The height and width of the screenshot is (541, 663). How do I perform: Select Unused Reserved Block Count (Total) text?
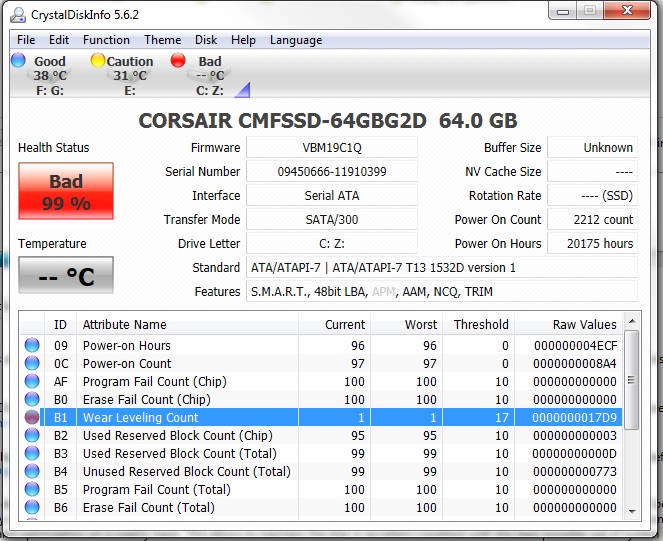pos(187,471)
